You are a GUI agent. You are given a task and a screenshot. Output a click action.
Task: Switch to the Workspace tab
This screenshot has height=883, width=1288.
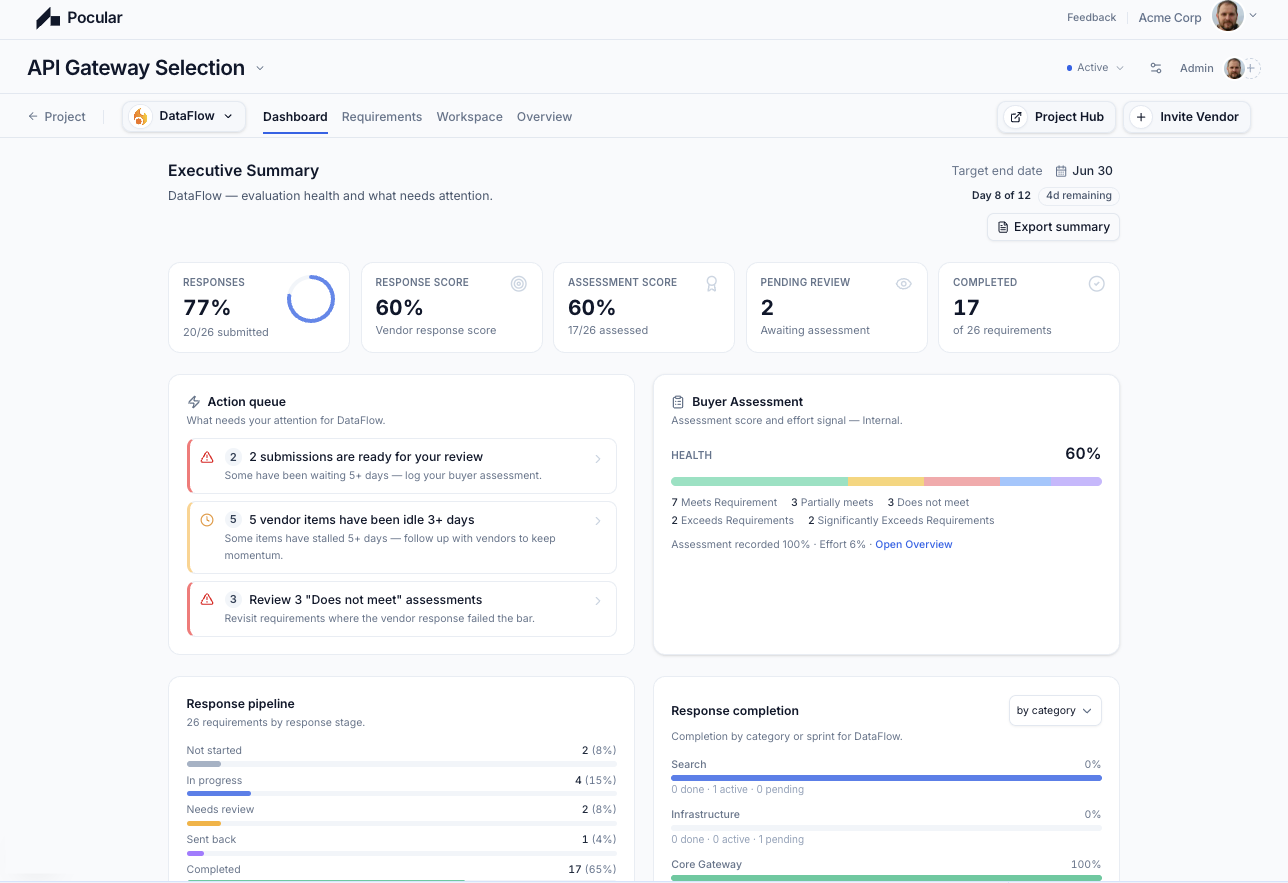pos(470,117)
